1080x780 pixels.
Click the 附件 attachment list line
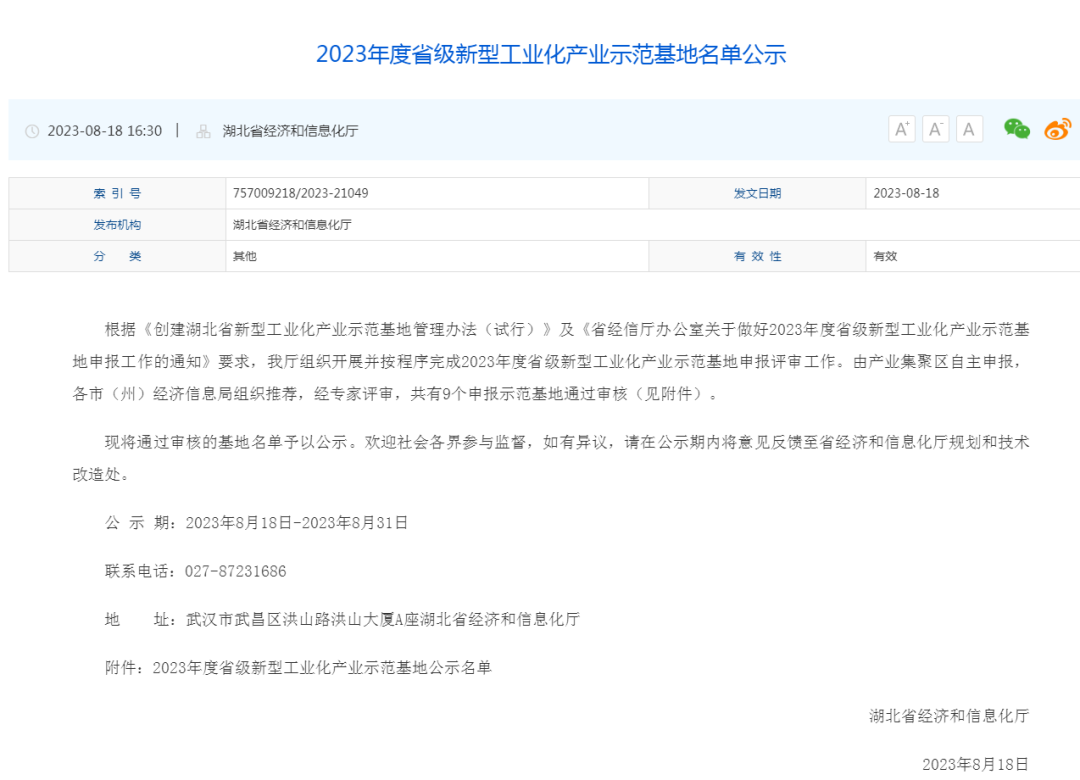(298, 667)
